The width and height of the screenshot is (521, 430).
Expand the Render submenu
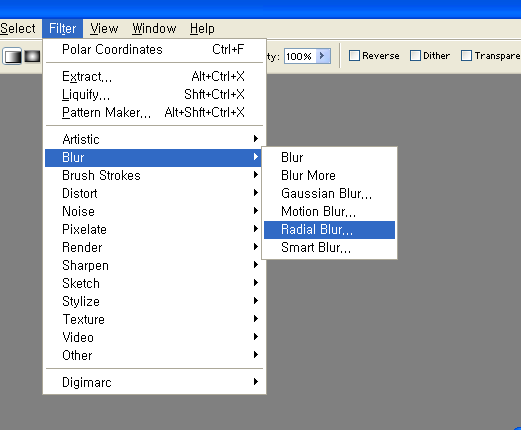(154, 247)
